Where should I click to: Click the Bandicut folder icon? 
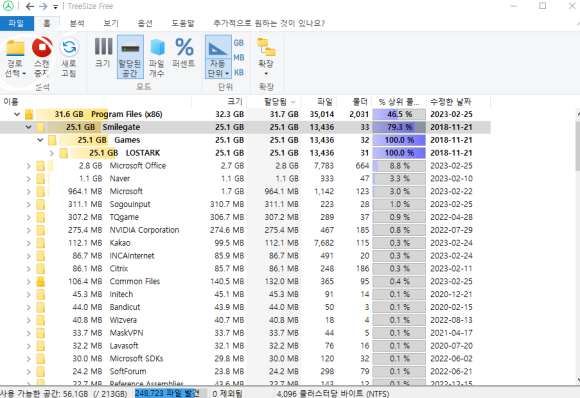pyautogui.click(x=41, y=307)
